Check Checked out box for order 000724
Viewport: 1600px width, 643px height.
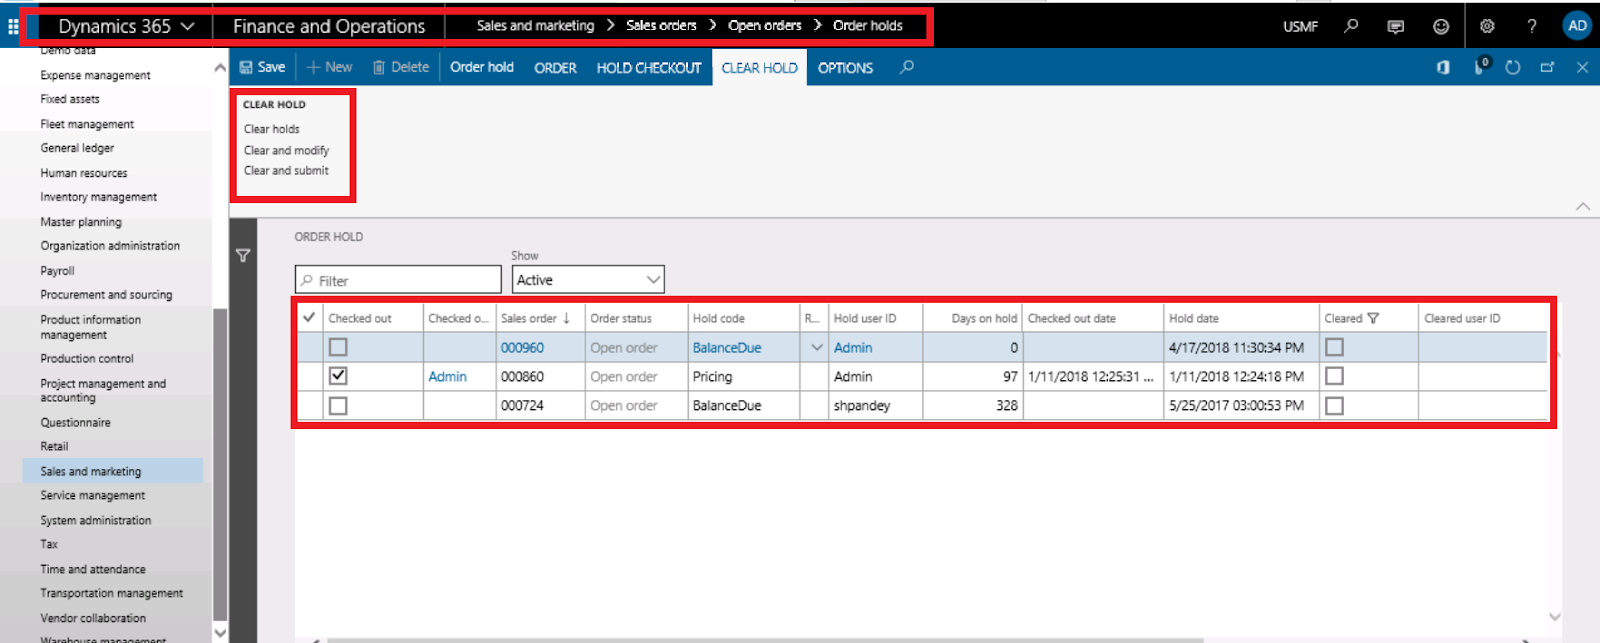[338, 405]
